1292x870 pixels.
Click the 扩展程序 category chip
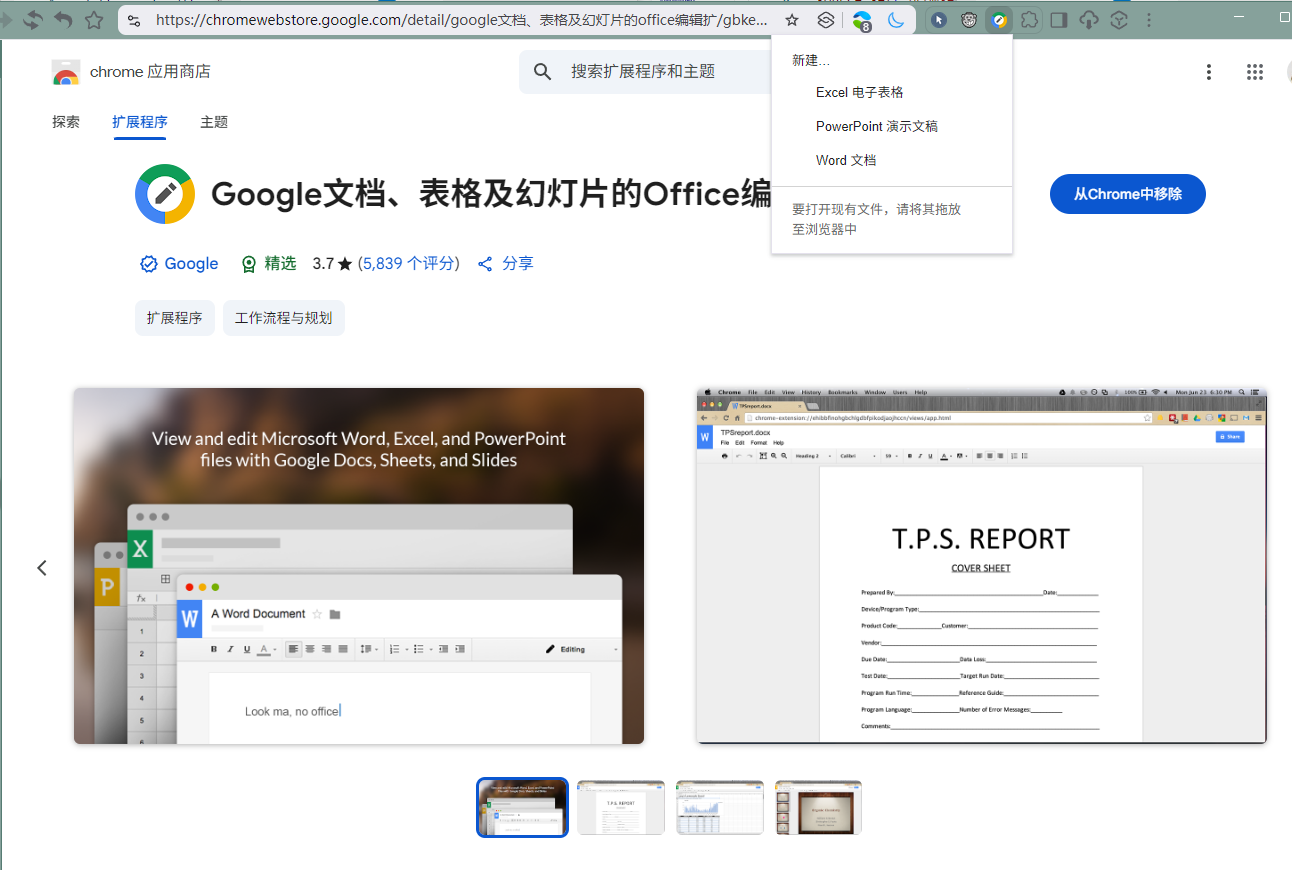[175, 318]
